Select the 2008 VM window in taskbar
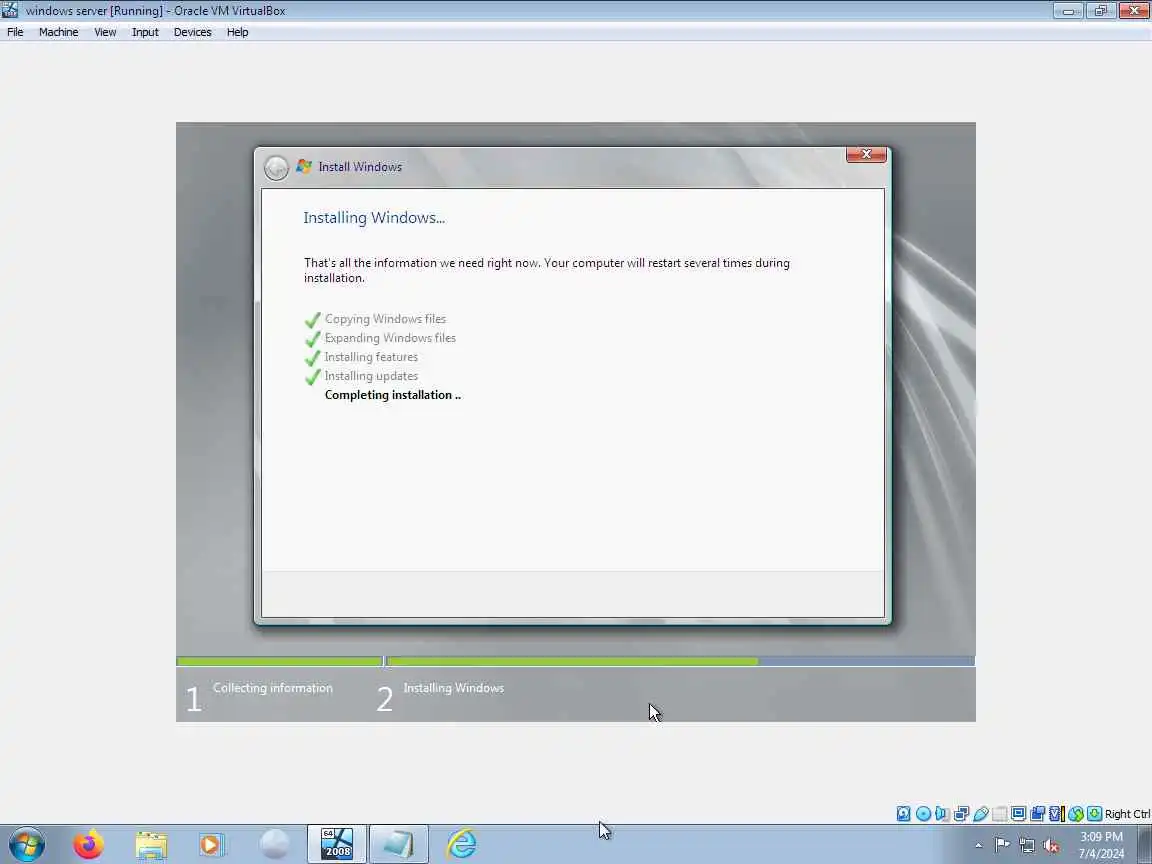The image size is (1152, 864). (336, 844)
